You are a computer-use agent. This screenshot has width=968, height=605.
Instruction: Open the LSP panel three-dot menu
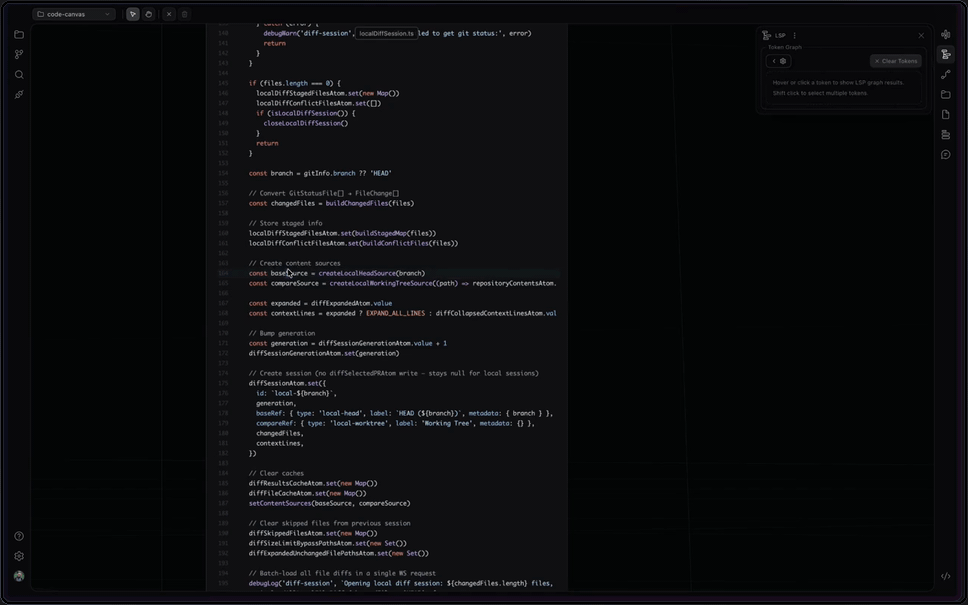click(795, 35)
